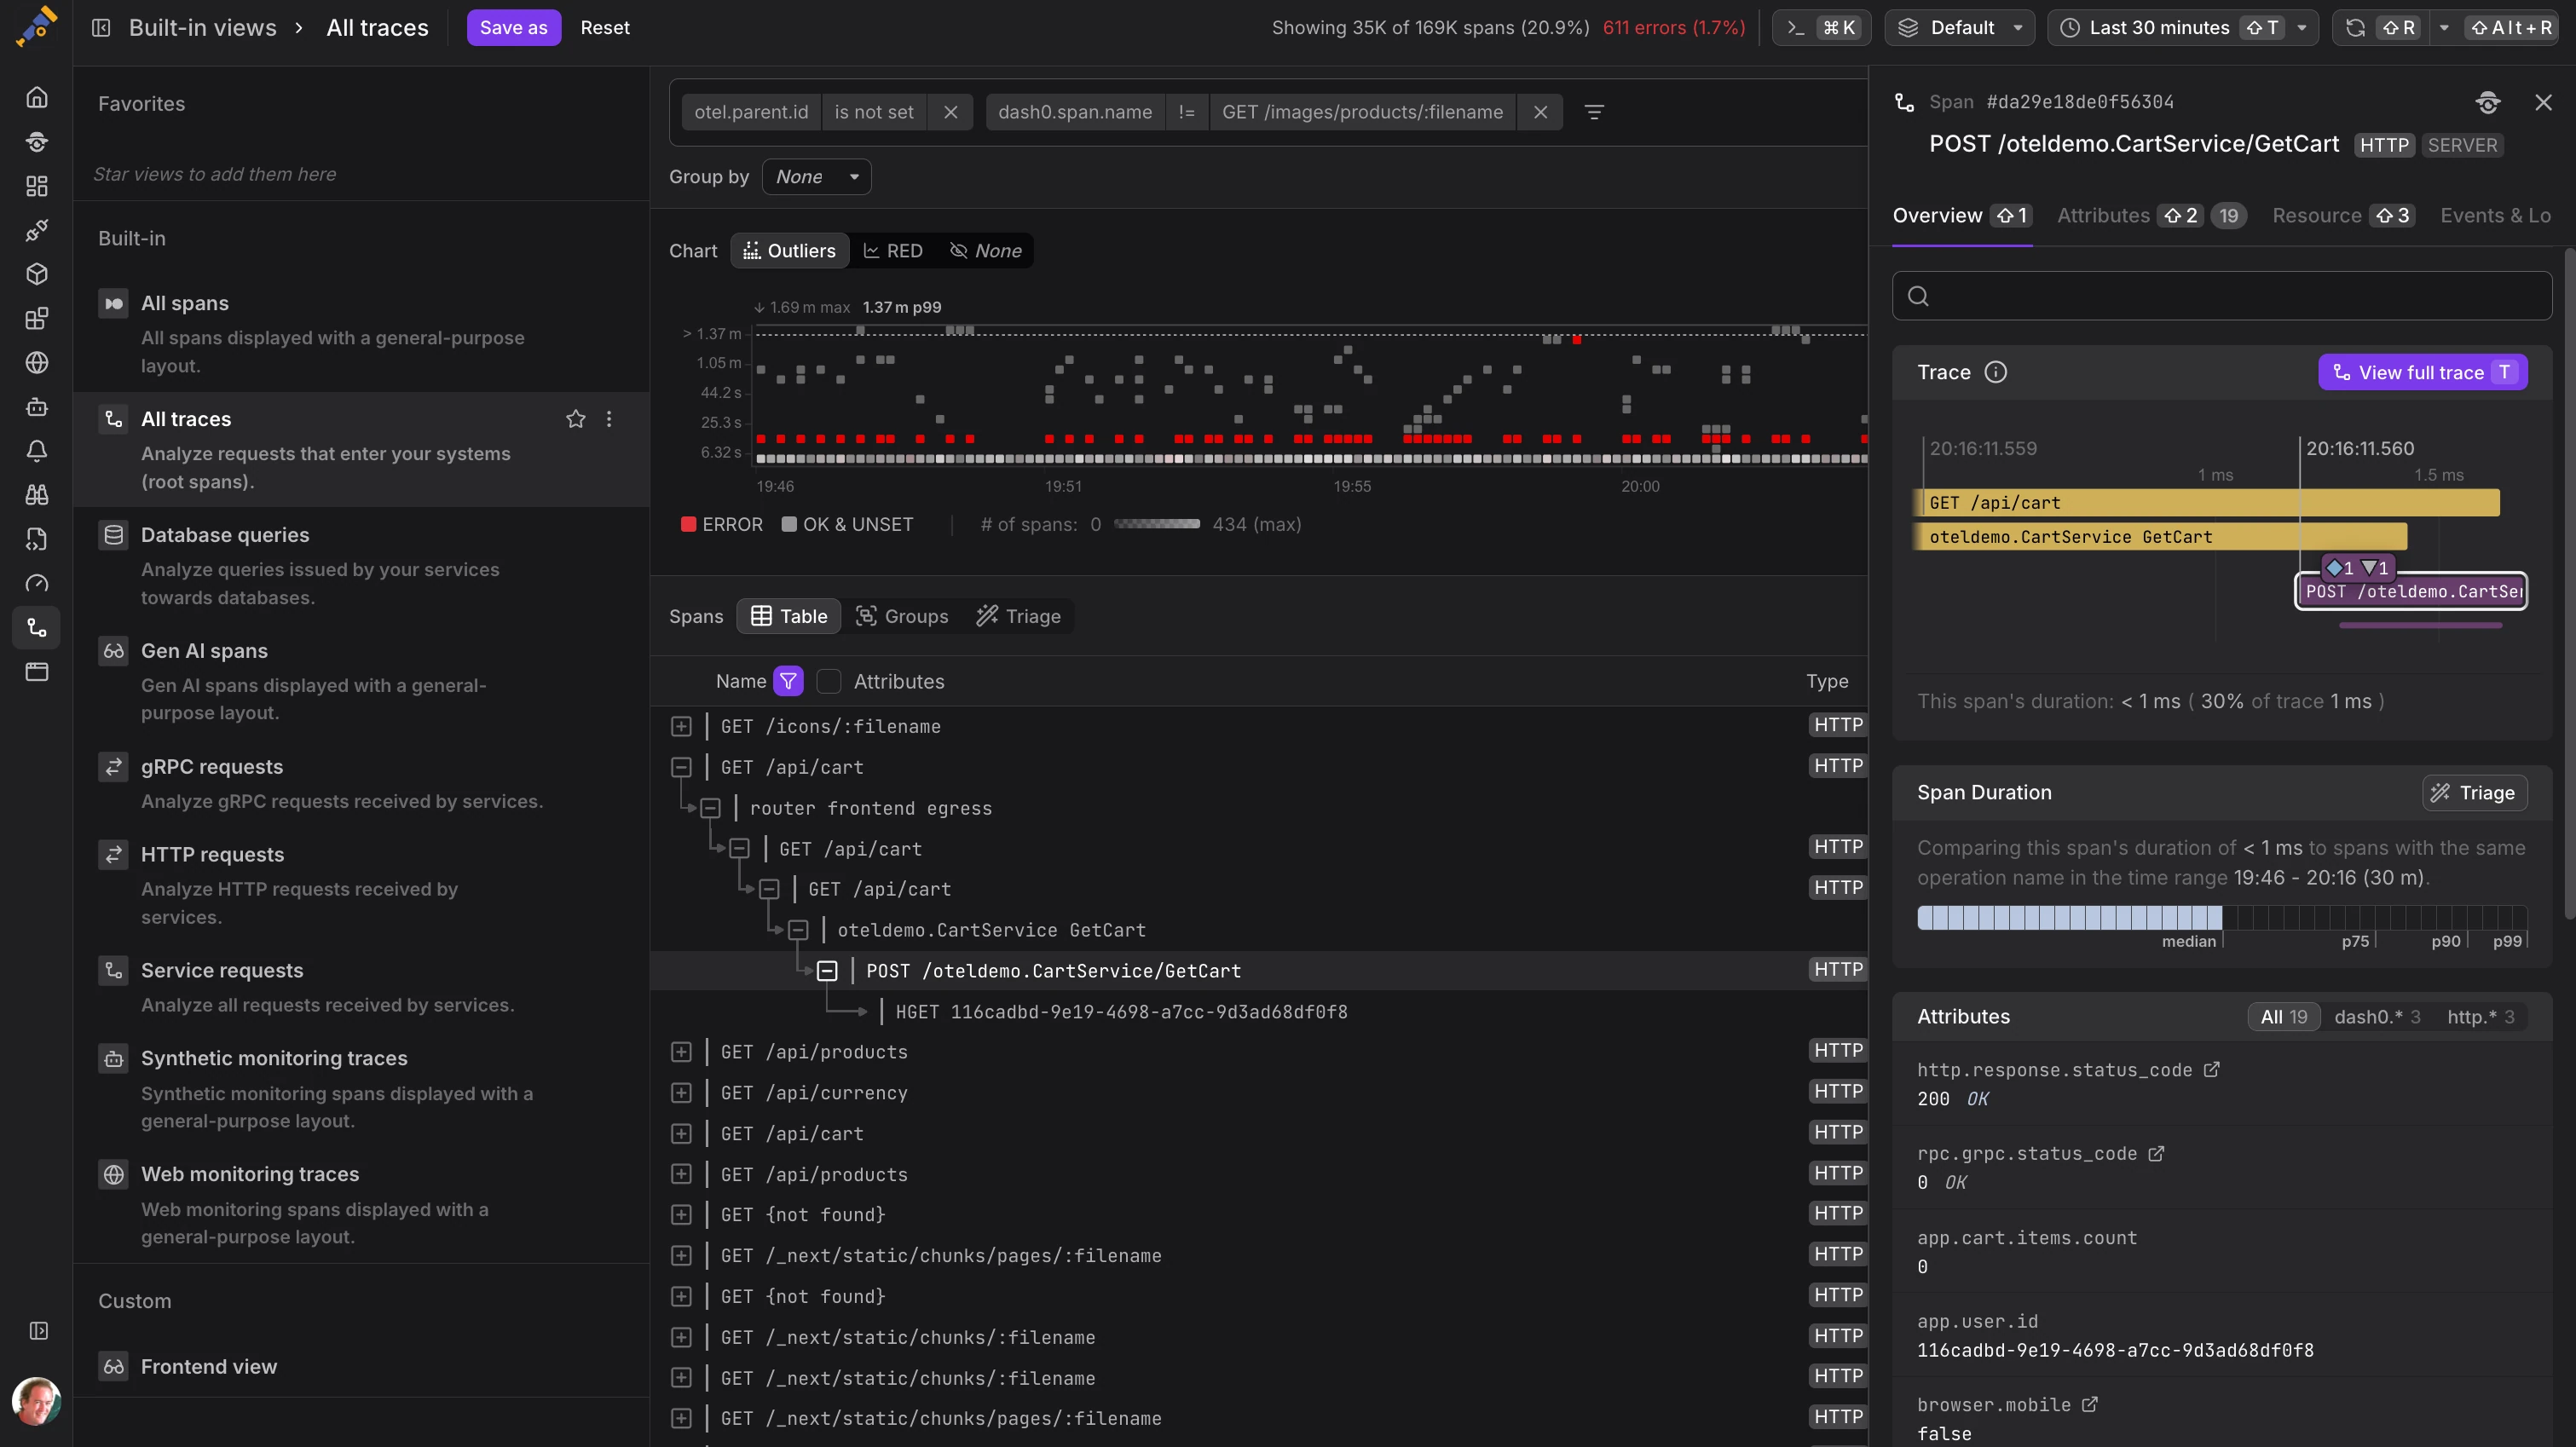Image resolution: width=2576 pixels, height=1447 pixels.
Task: Click the tracing icon in the left sidebar
Action: pos(37,628)
